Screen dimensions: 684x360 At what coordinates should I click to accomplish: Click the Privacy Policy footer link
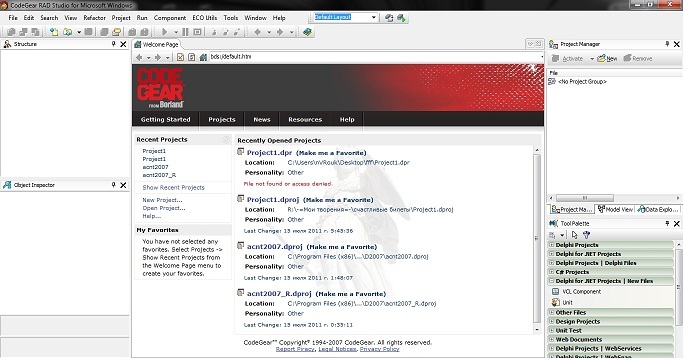(x=379, y=349)
